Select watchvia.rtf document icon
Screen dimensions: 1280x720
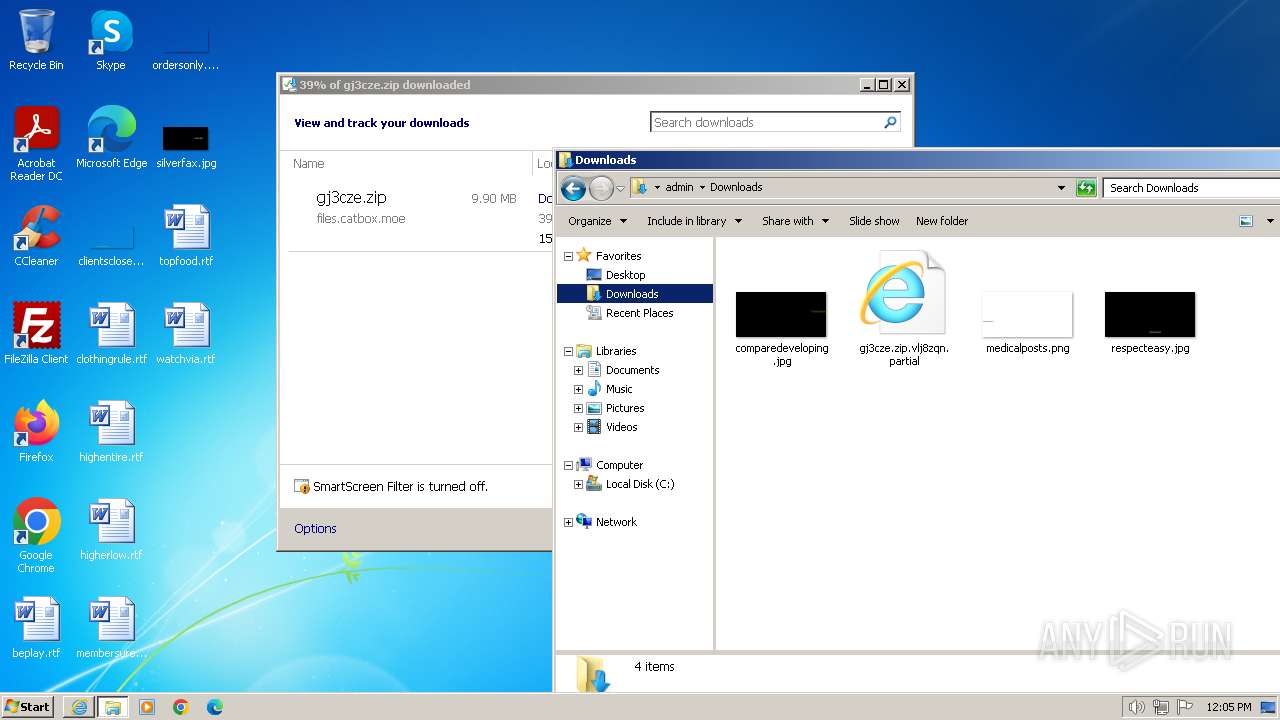[186, 334]
